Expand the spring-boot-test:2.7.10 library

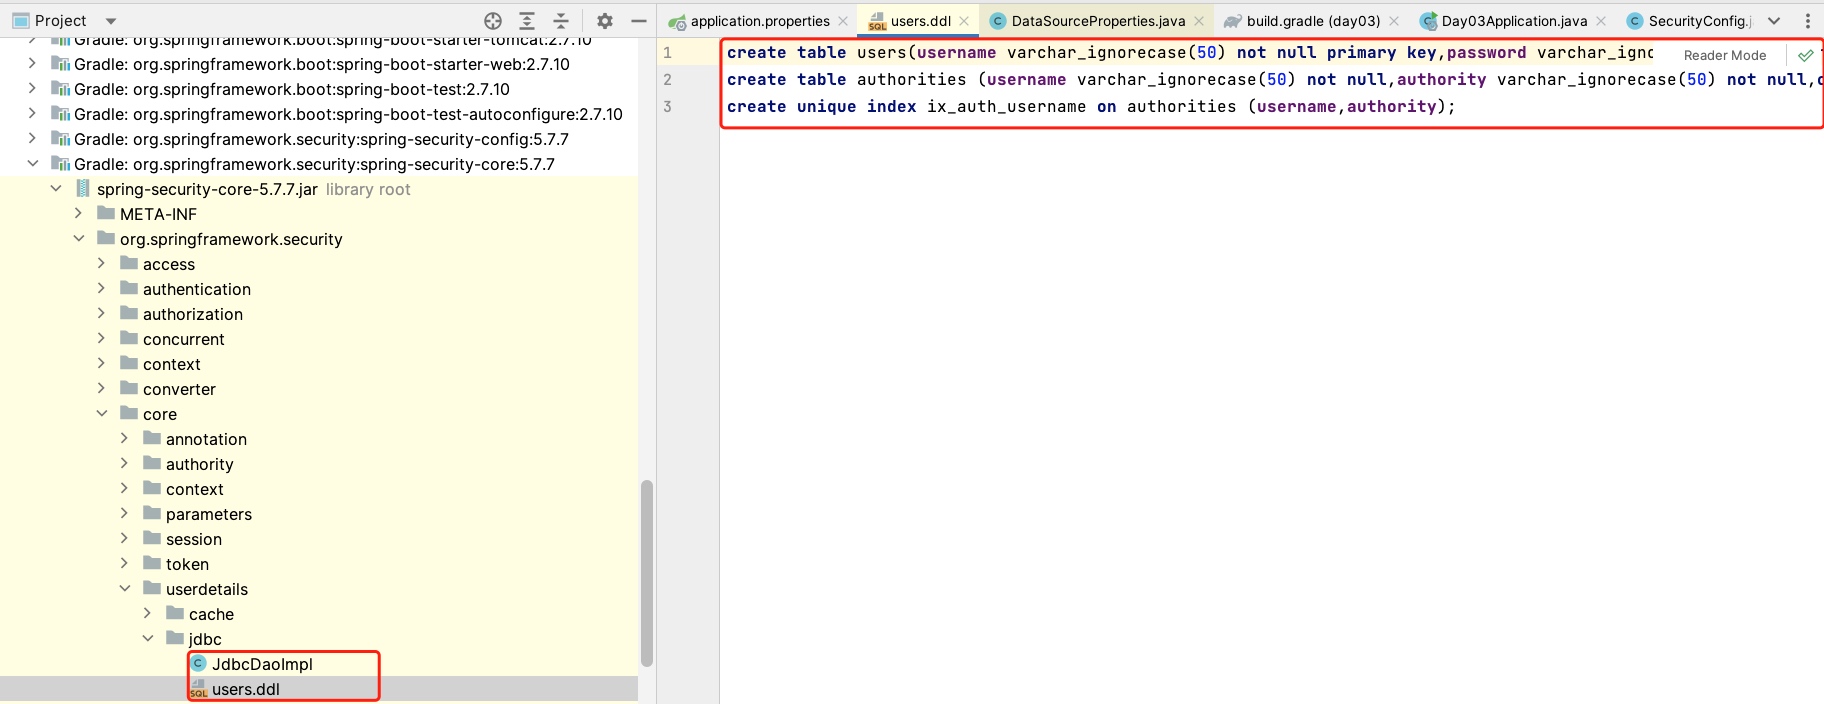pyautogui.click(x=32, y=88)
